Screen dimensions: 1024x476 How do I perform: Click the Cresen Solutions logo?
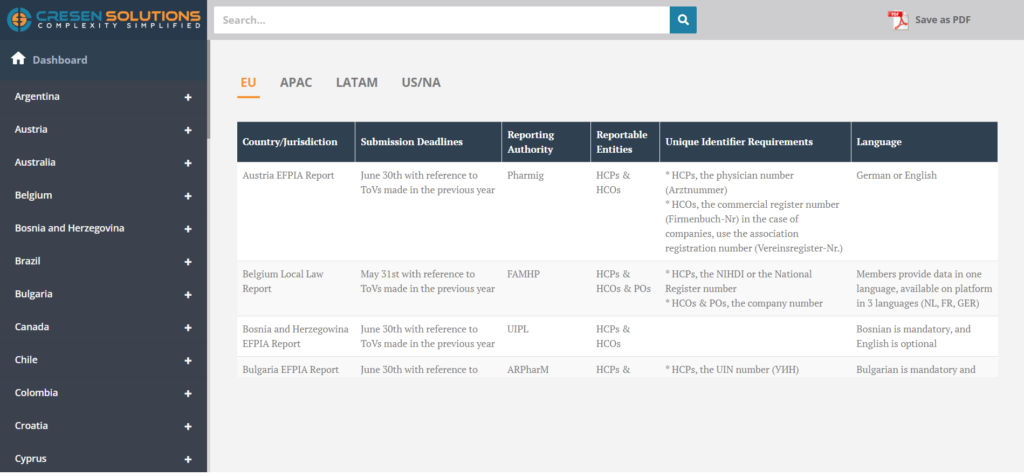click(x=104, y=18)
